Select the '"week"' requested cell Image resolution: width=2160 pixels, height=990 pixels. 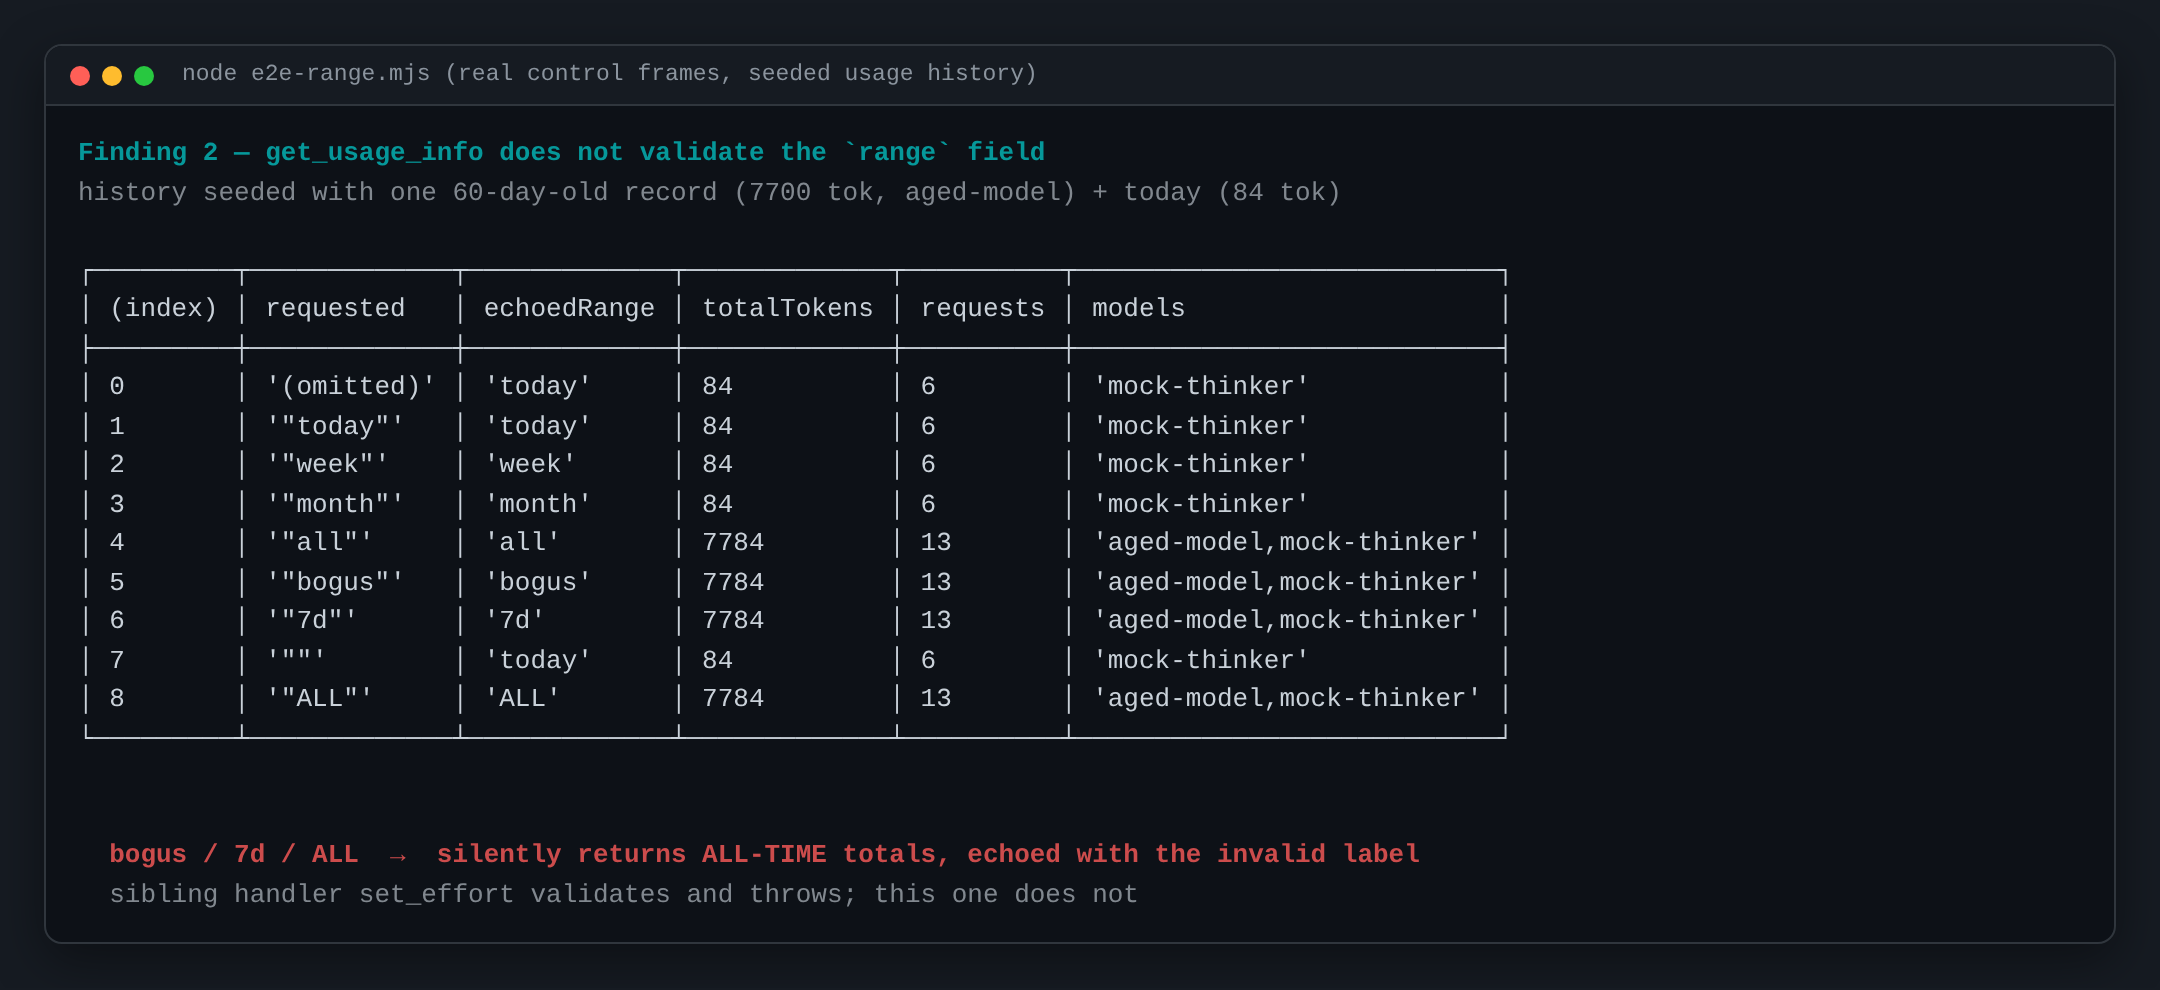[327, 464]
